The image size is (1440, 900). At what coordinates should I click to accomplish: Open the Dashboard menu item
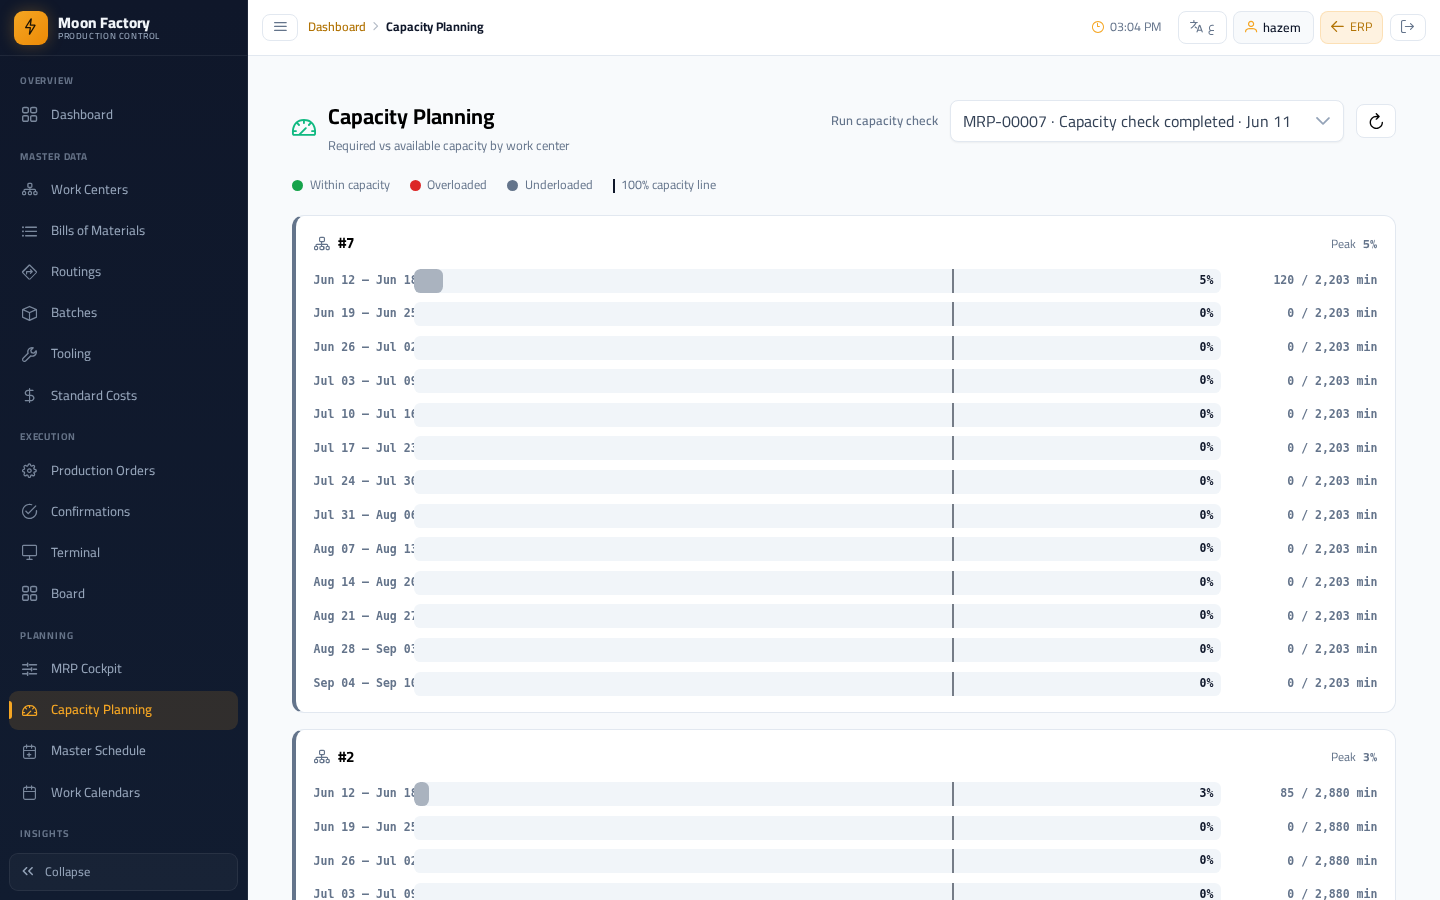click(124, 115)
